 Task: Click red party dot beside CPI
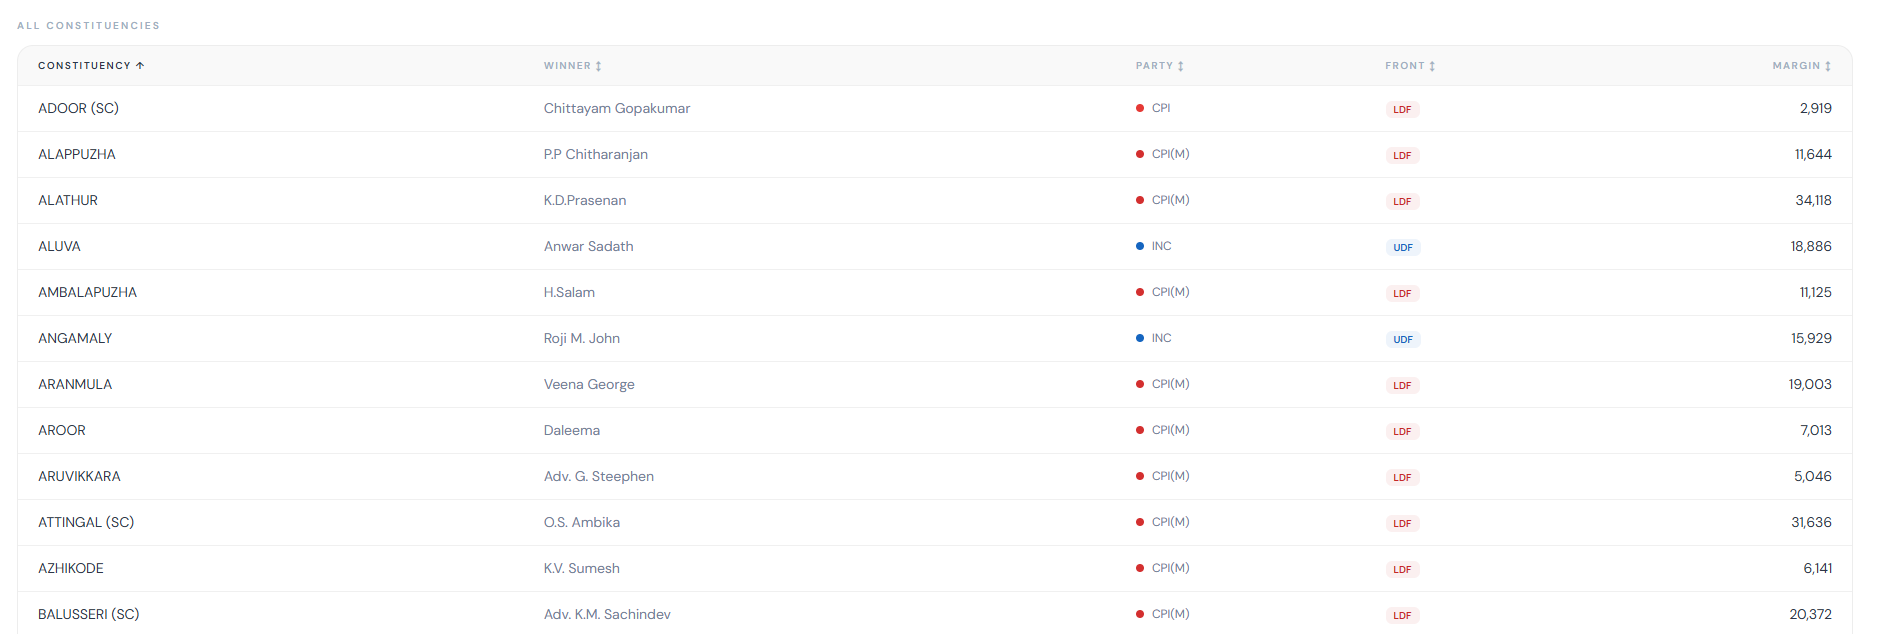click(x=1140, y=108)
